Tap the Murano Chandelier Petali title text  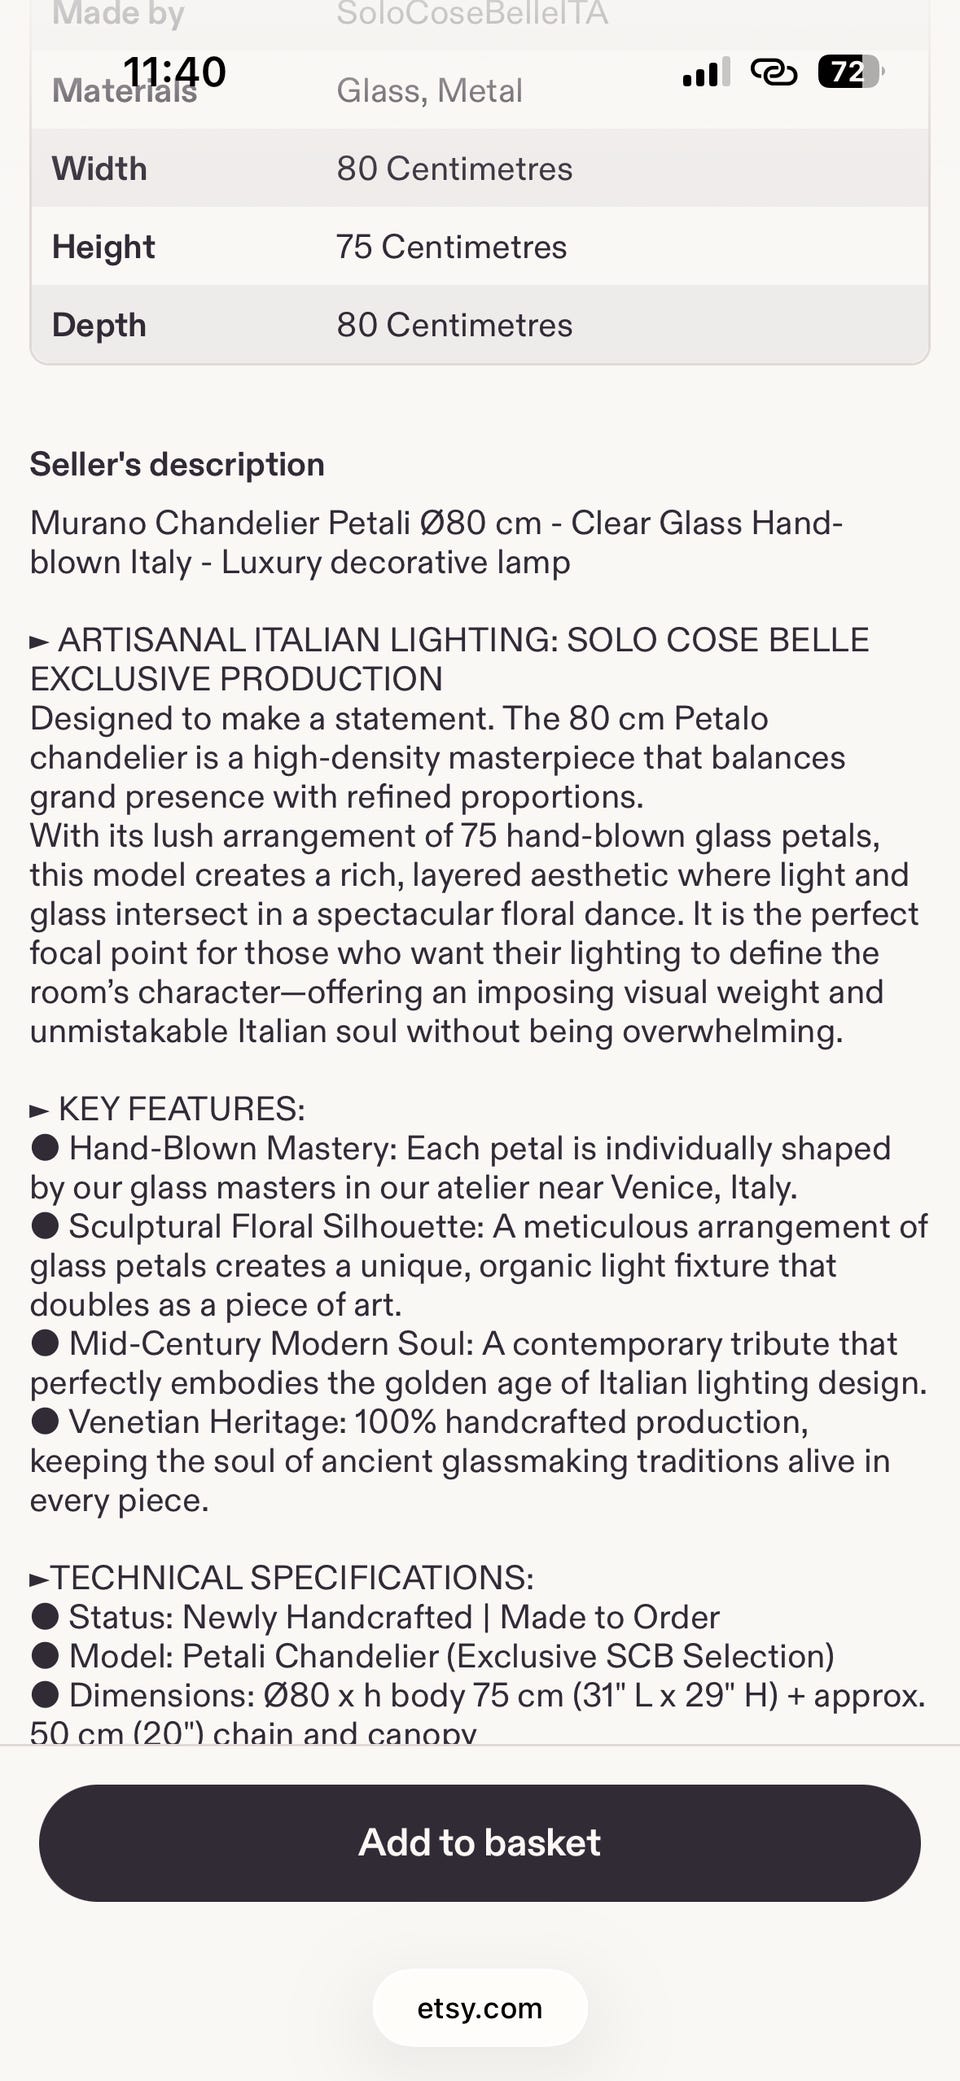coord(437,542)
